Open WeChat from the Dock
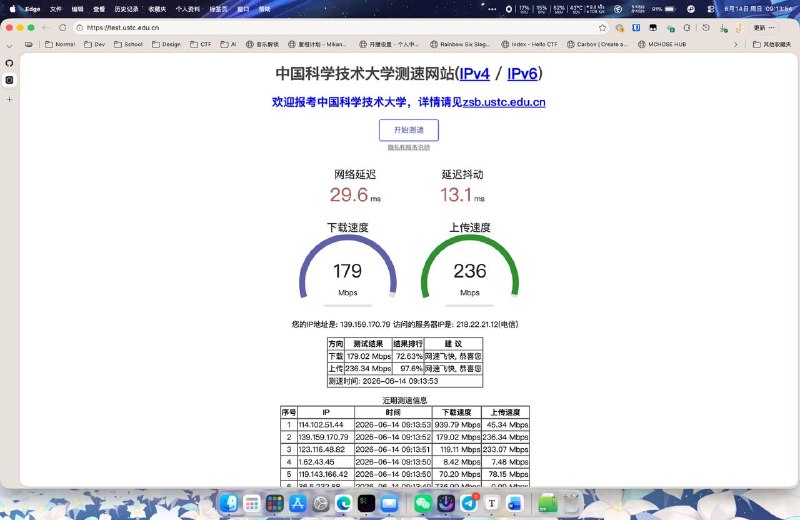This screenshot has height=520, width=800. click(x=422, y=504)
